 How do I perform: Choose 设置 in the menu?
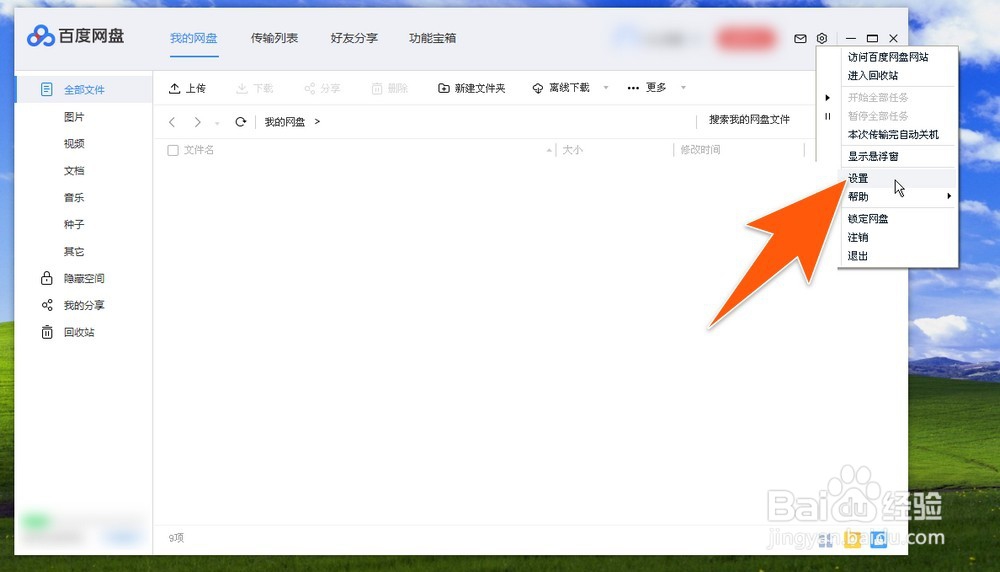pyautogui.click(x=897, y=178)
